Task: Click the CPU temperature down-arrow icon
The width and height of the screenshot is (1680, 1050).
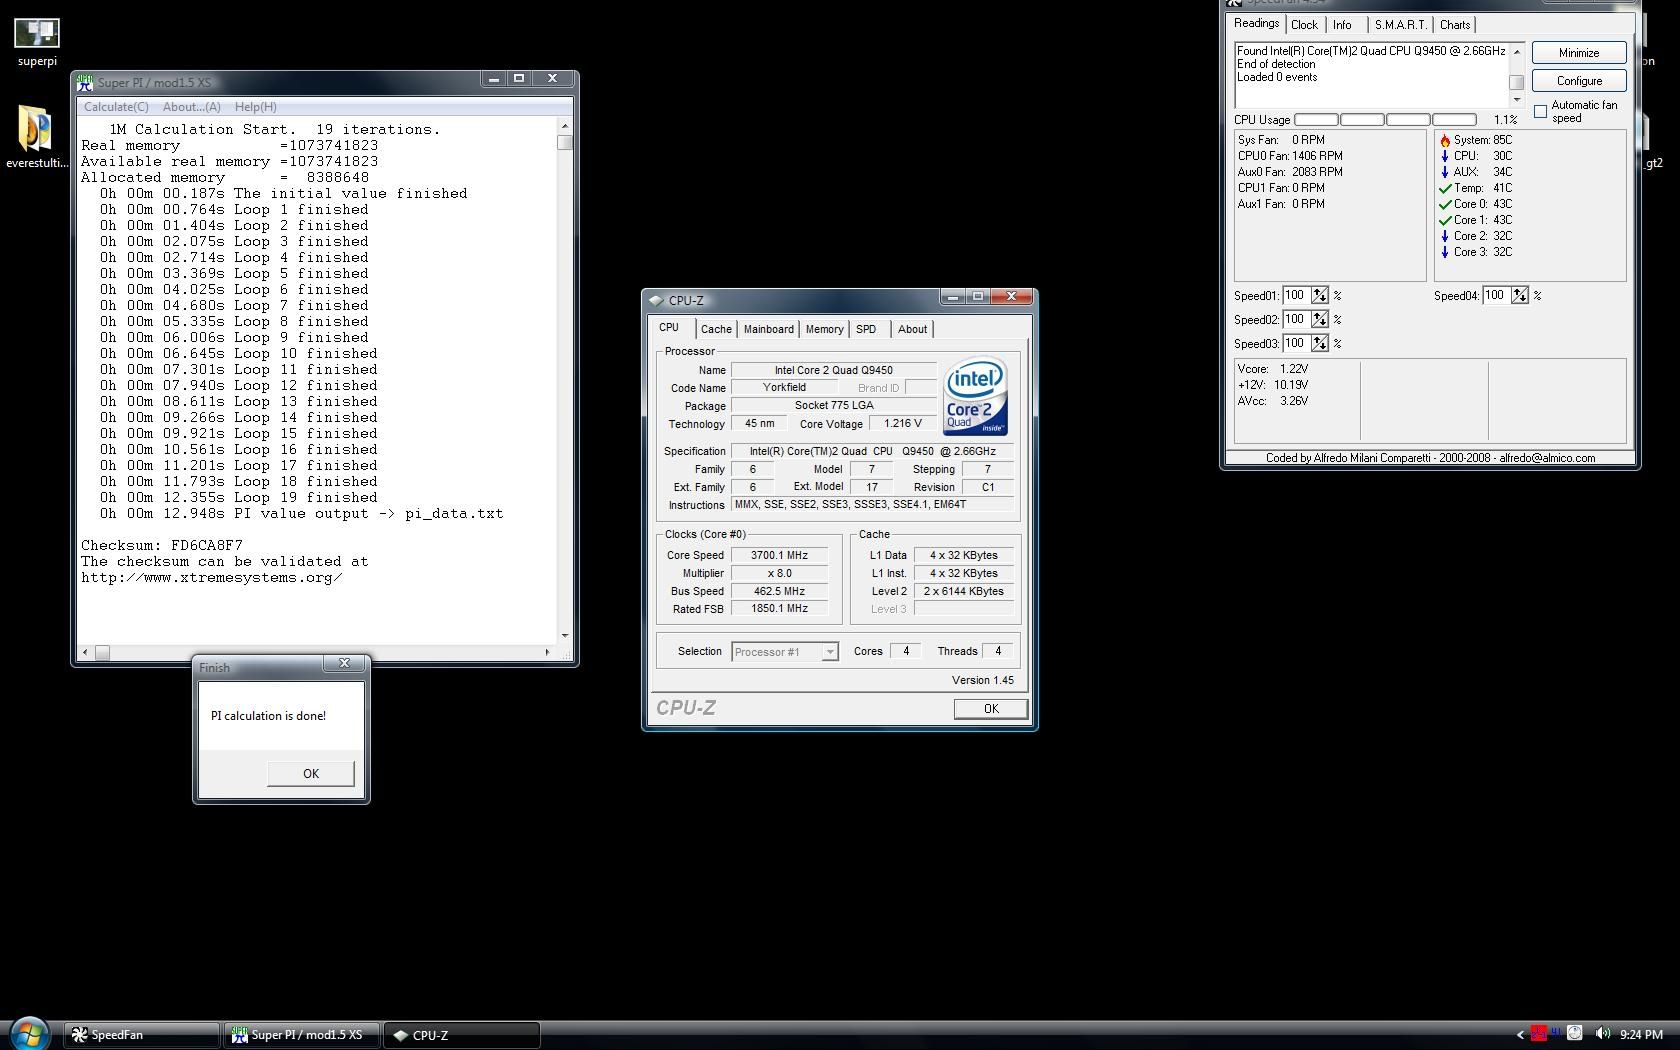Action: (1445, 156)
